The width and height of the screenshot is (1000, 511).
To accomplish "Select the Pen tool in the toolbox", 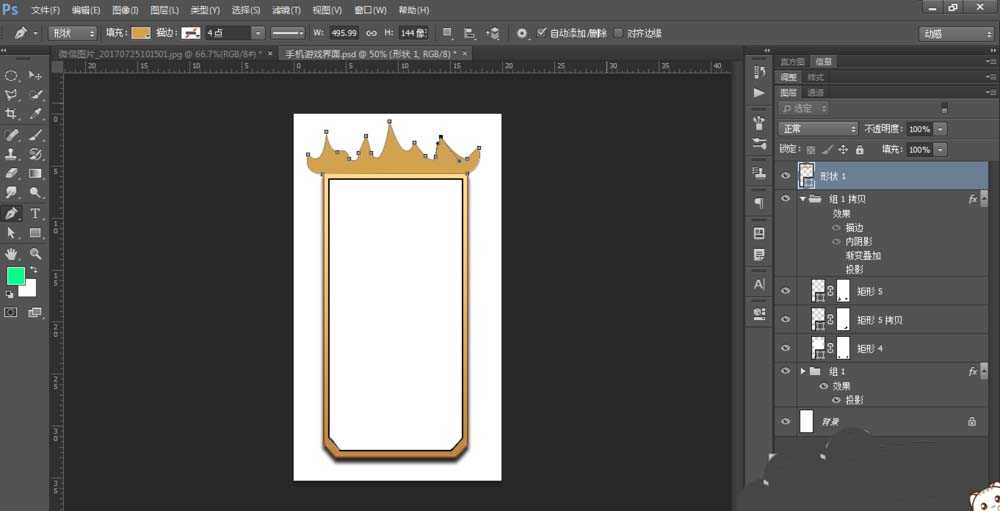I will [x=12, y=213].
